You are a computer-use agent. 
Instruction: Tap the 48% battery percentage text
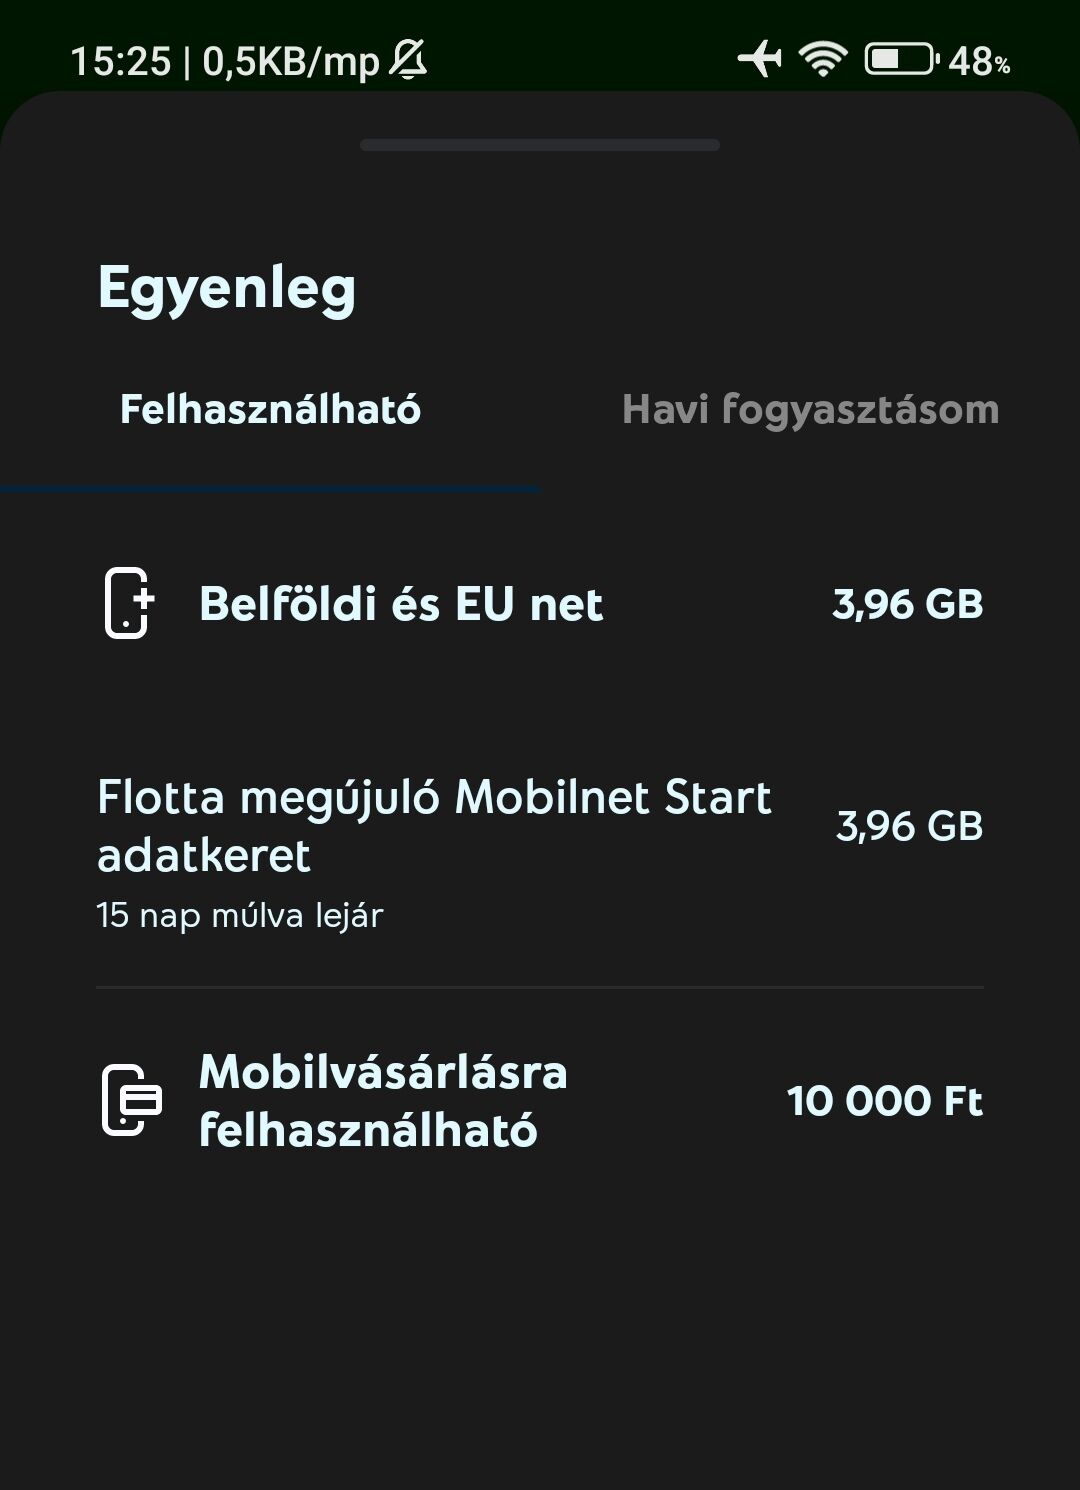pos(979,62)
